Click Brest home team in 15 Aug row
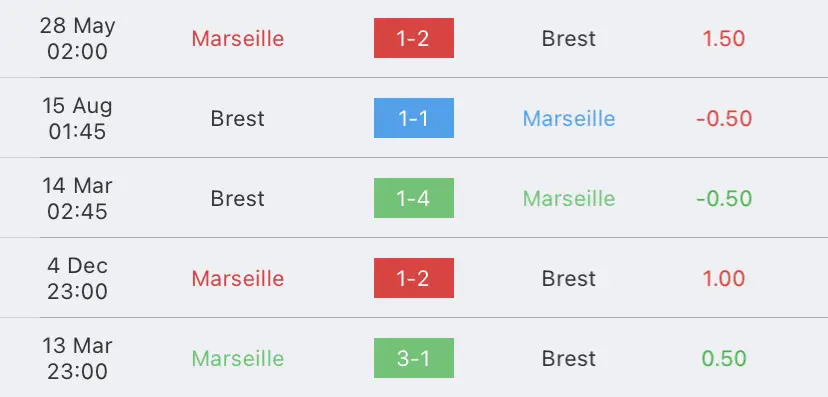The height and width of the screenshot is (397, 828). [x=238, y=118]
